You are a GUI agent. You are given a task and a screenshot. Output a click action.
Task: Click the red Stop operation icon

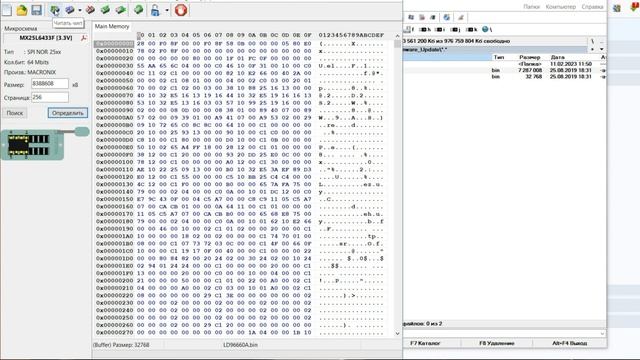(x=181, y=10)
